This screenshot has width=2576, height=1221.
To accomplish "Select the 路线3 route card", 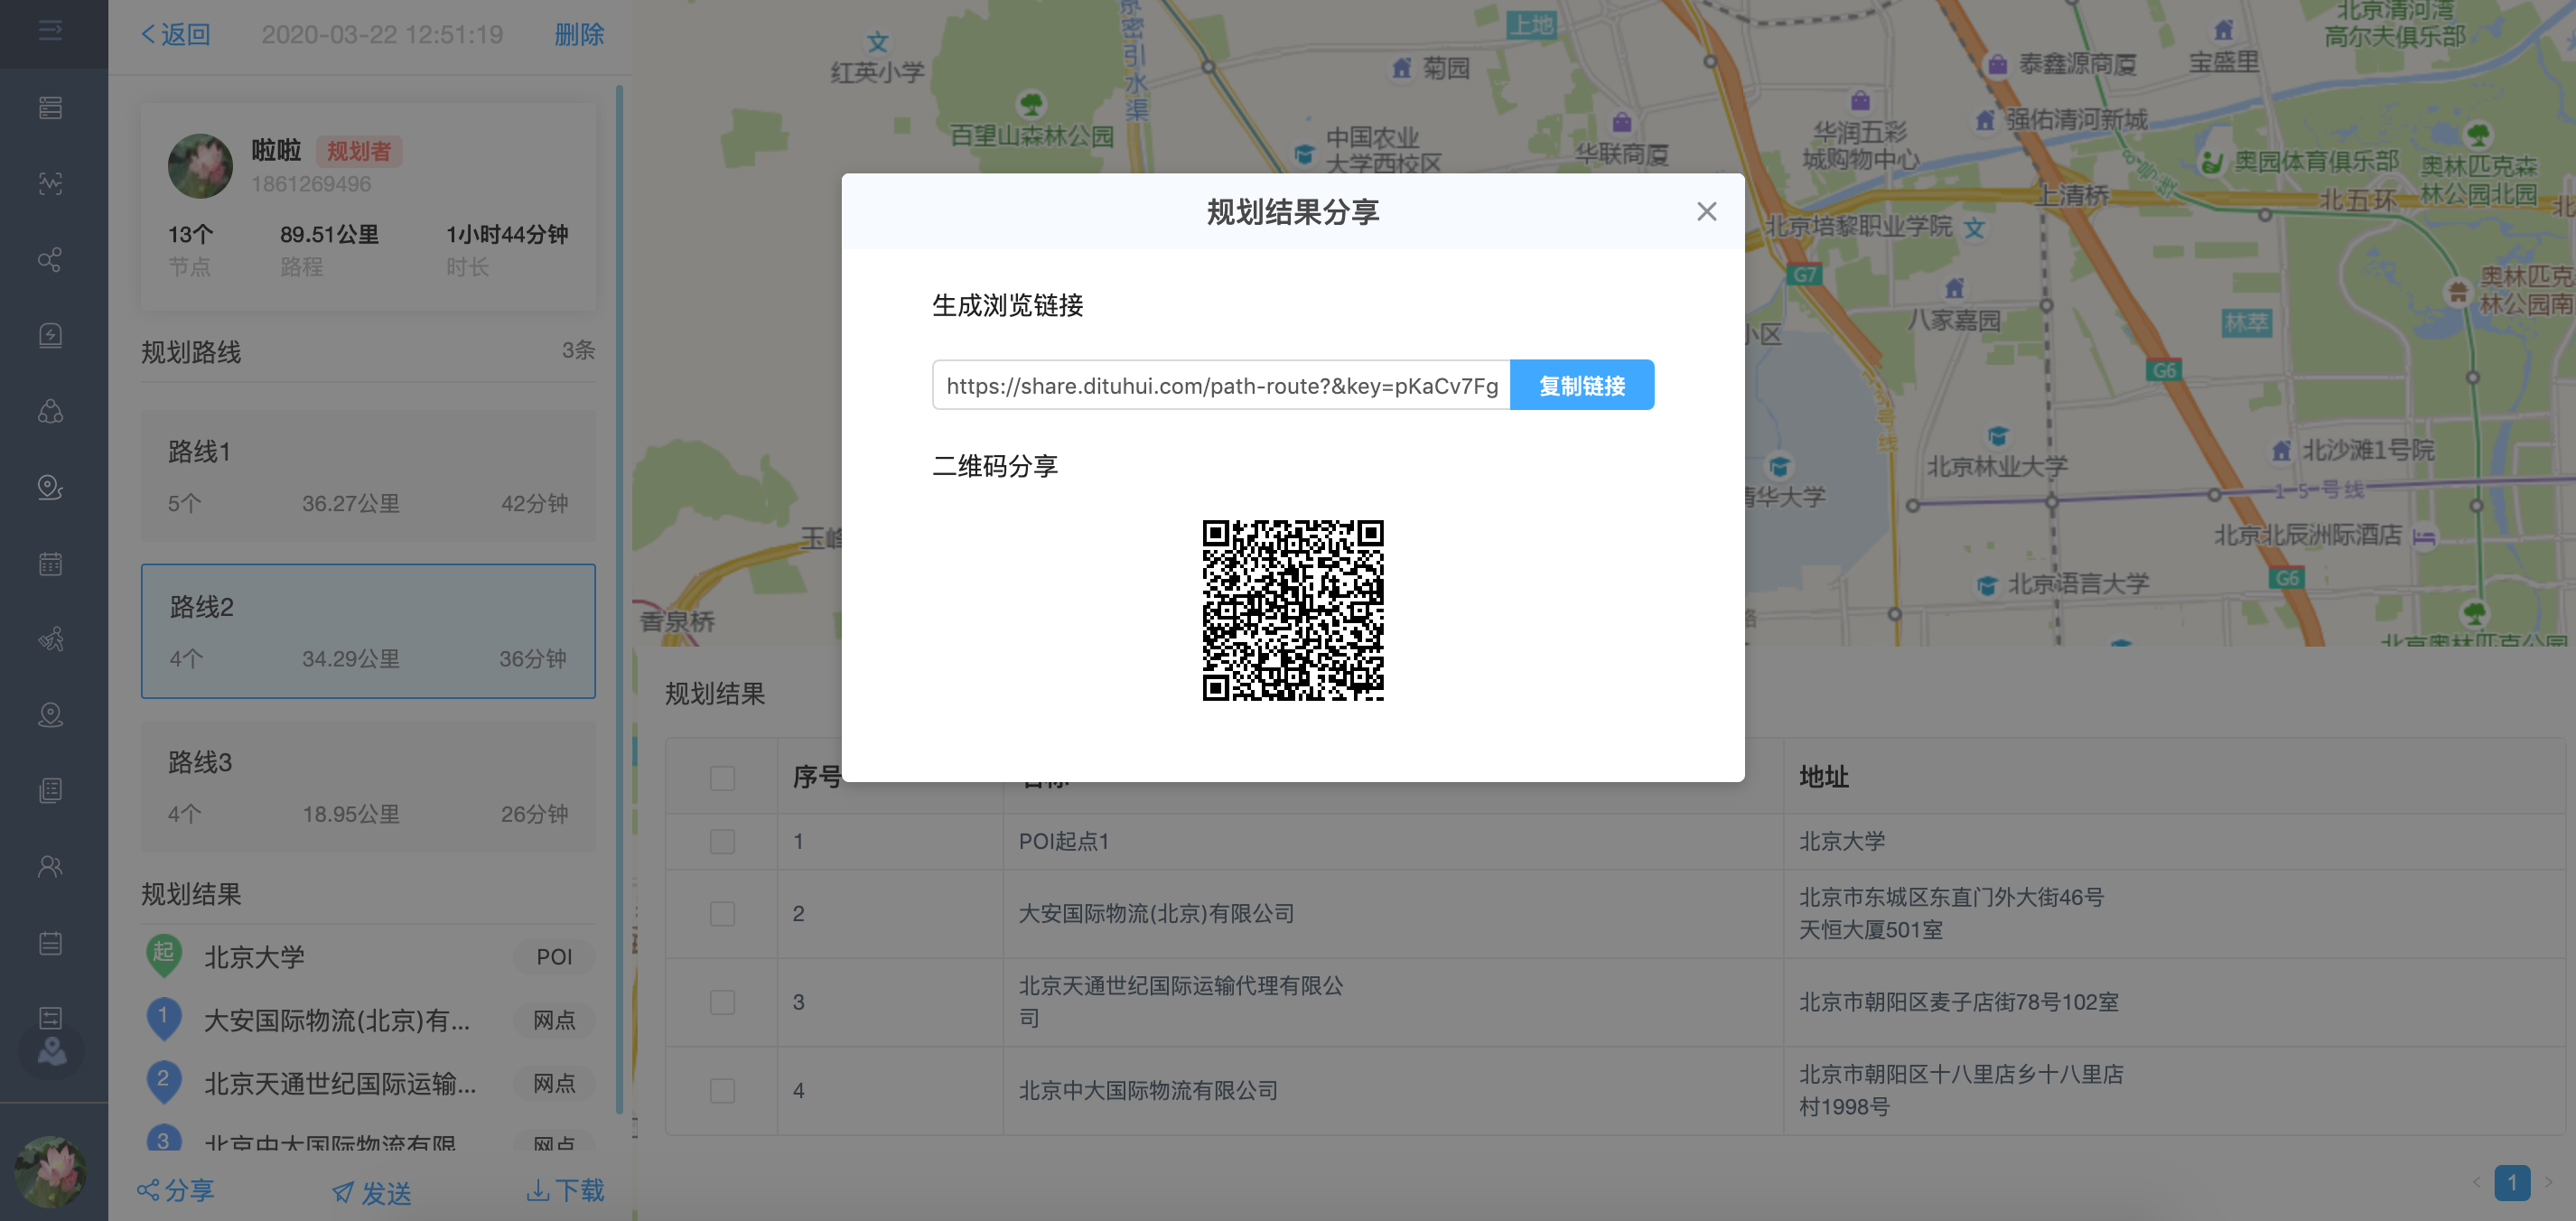I will pos(368,787).
